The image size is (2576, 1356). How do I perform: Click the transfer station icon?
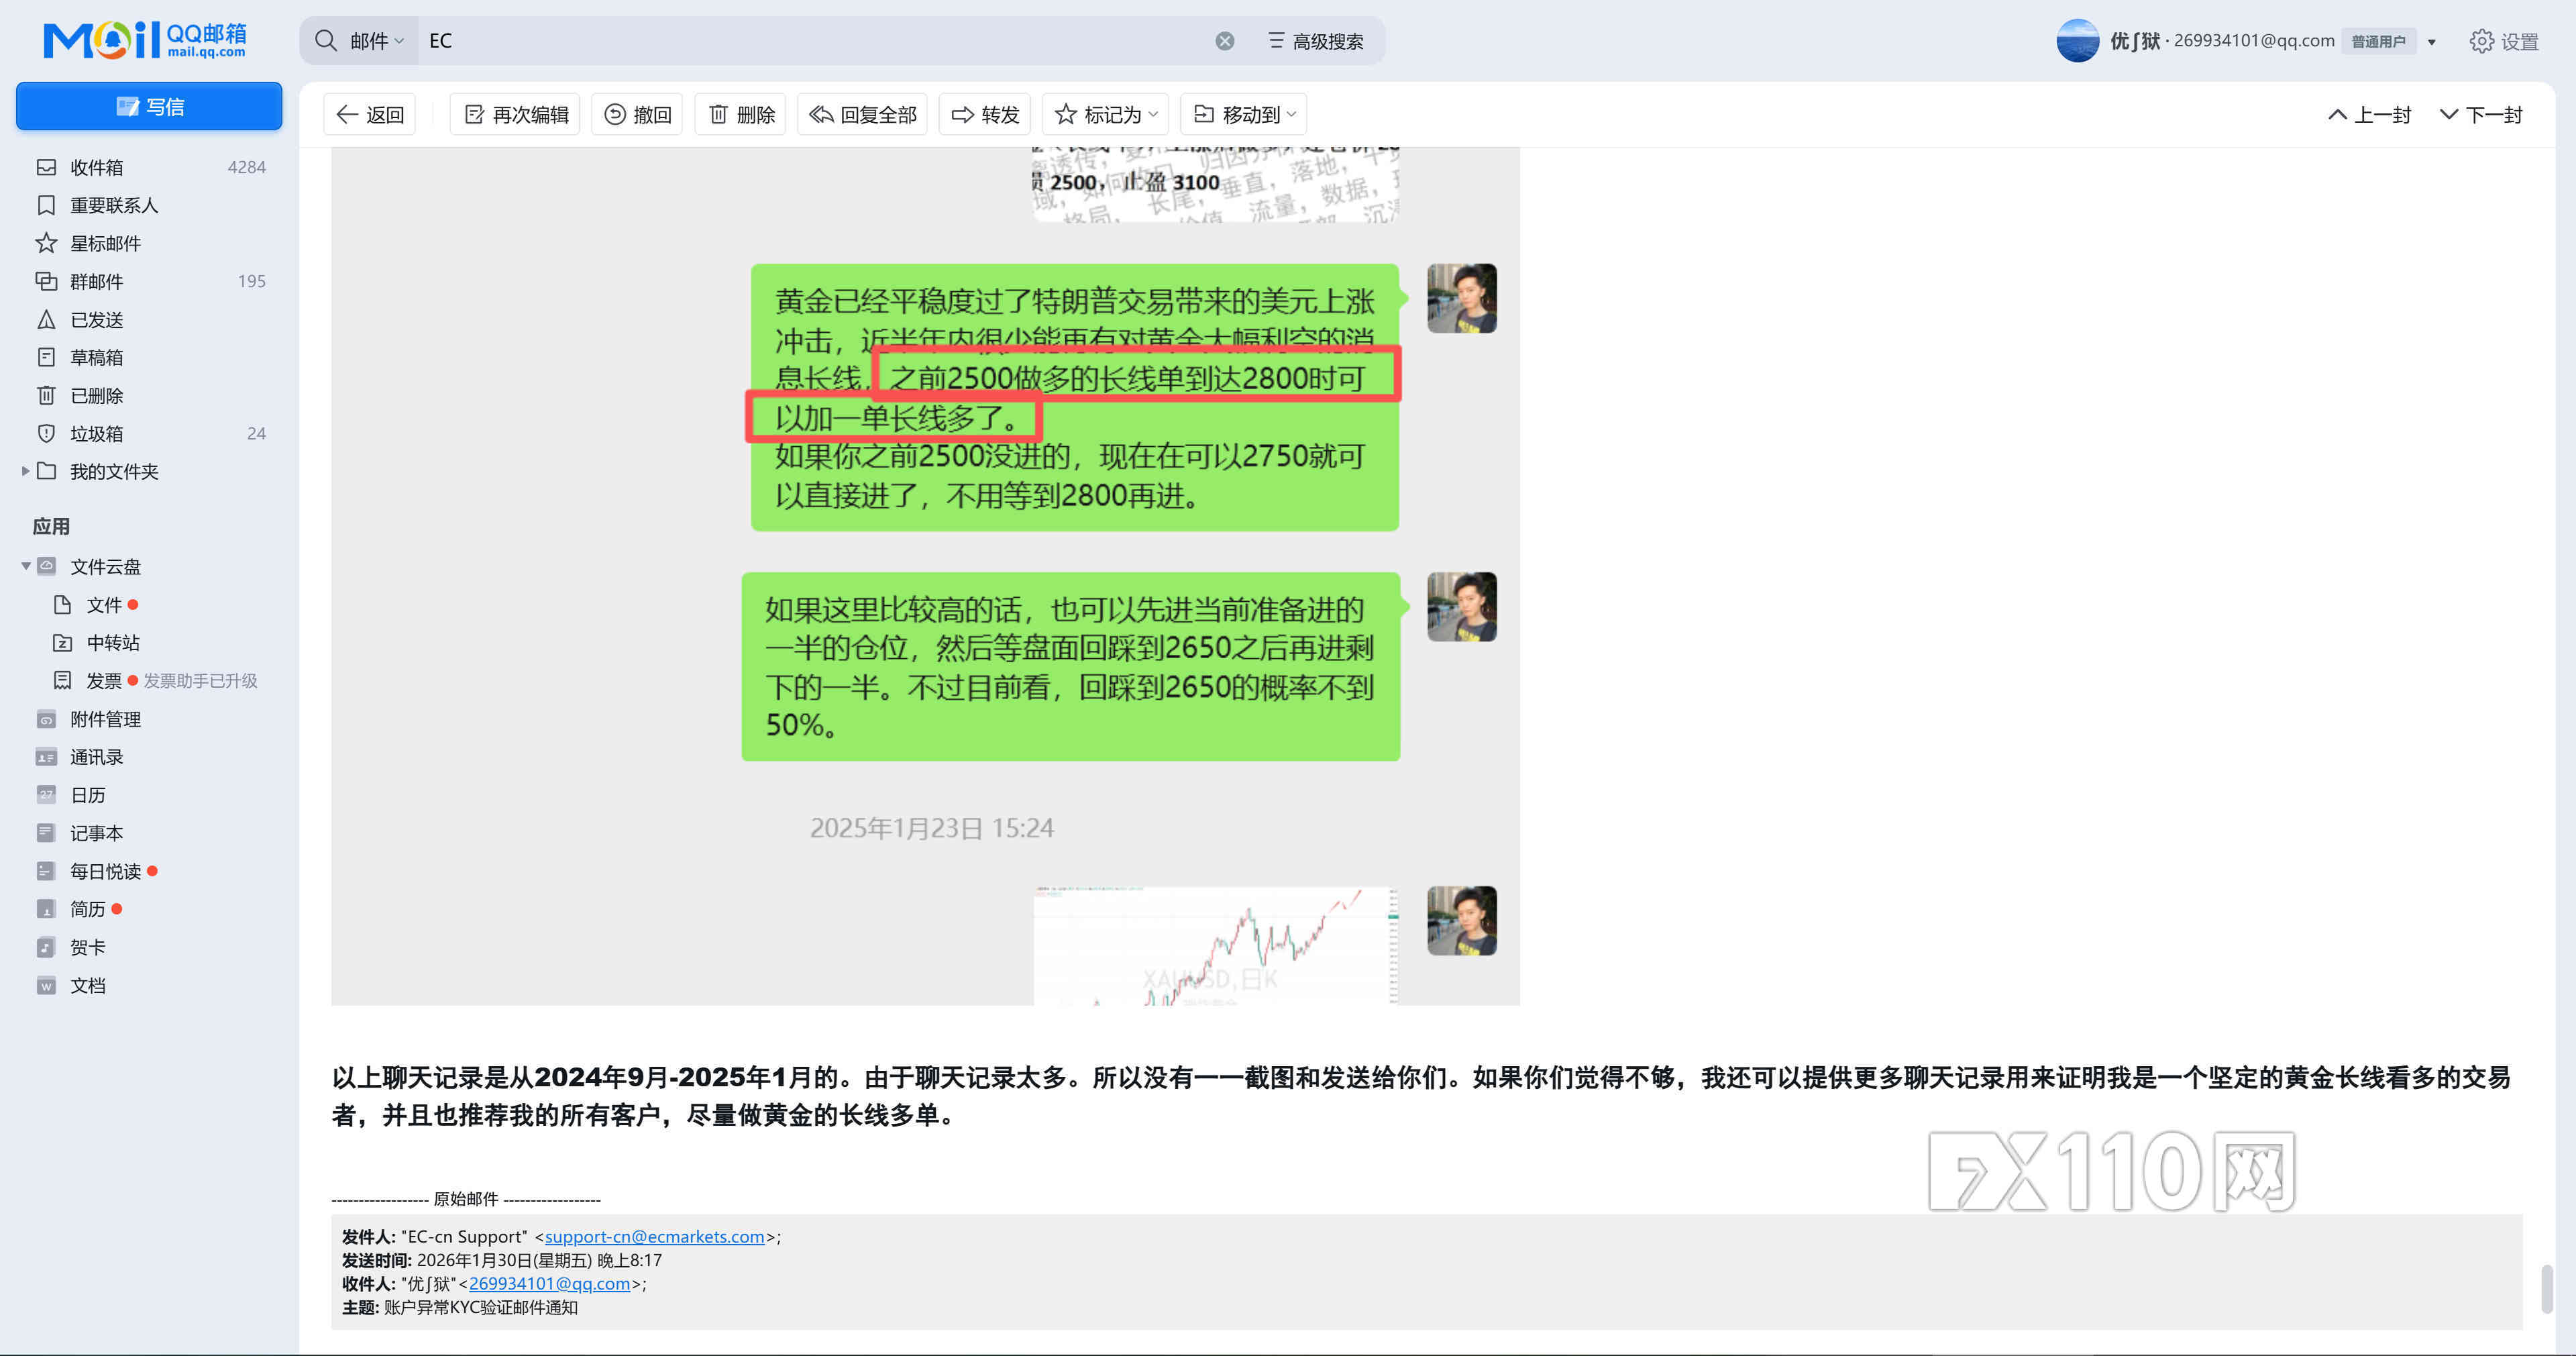point(62,642)
